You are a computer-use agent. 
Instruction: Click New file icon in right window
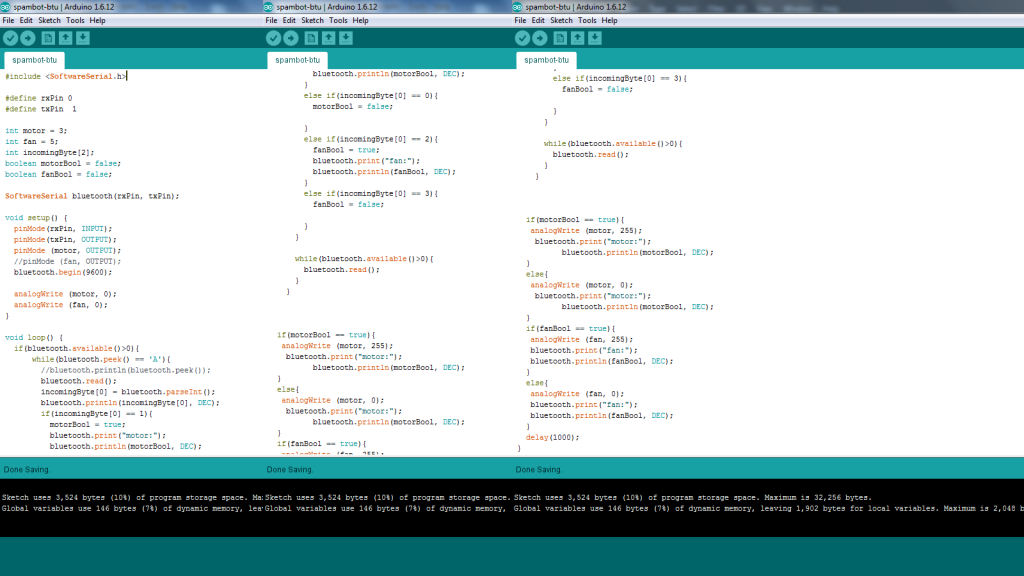click(560, 38)
